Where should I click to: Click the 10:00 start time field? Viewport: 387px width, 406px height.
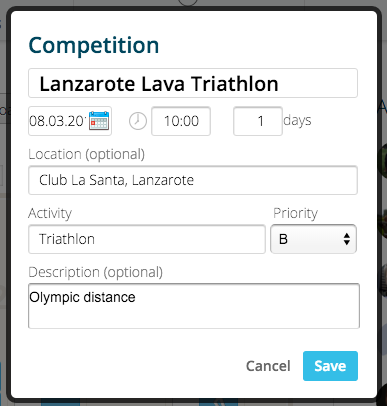(181, 121)
